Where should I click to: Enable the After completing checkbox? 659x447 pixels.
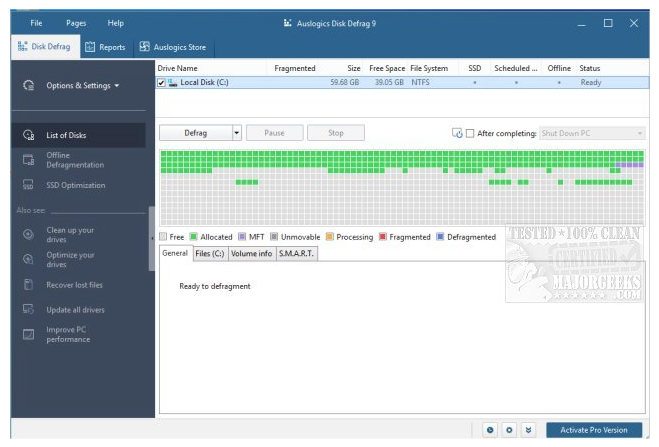(x=470, y=133)
